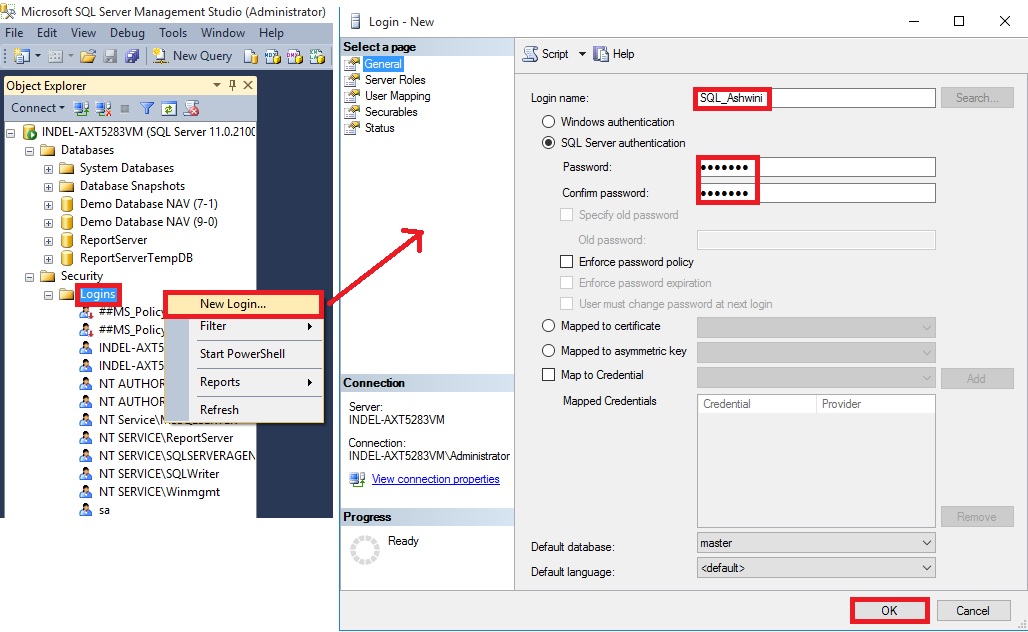Click the Connect to server icon in Object Explorer
This screenshot has width=1028, height=632.
79,108
